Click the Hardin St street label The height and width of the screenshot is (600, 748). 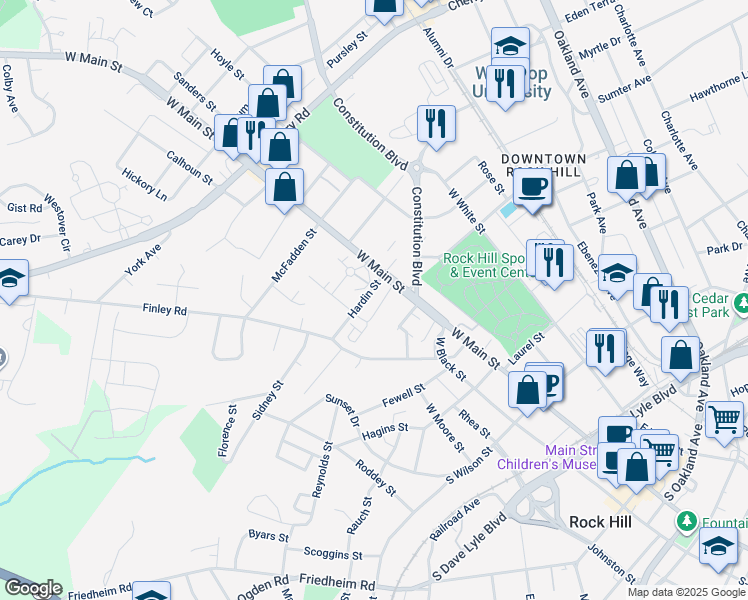pos(364,299)
